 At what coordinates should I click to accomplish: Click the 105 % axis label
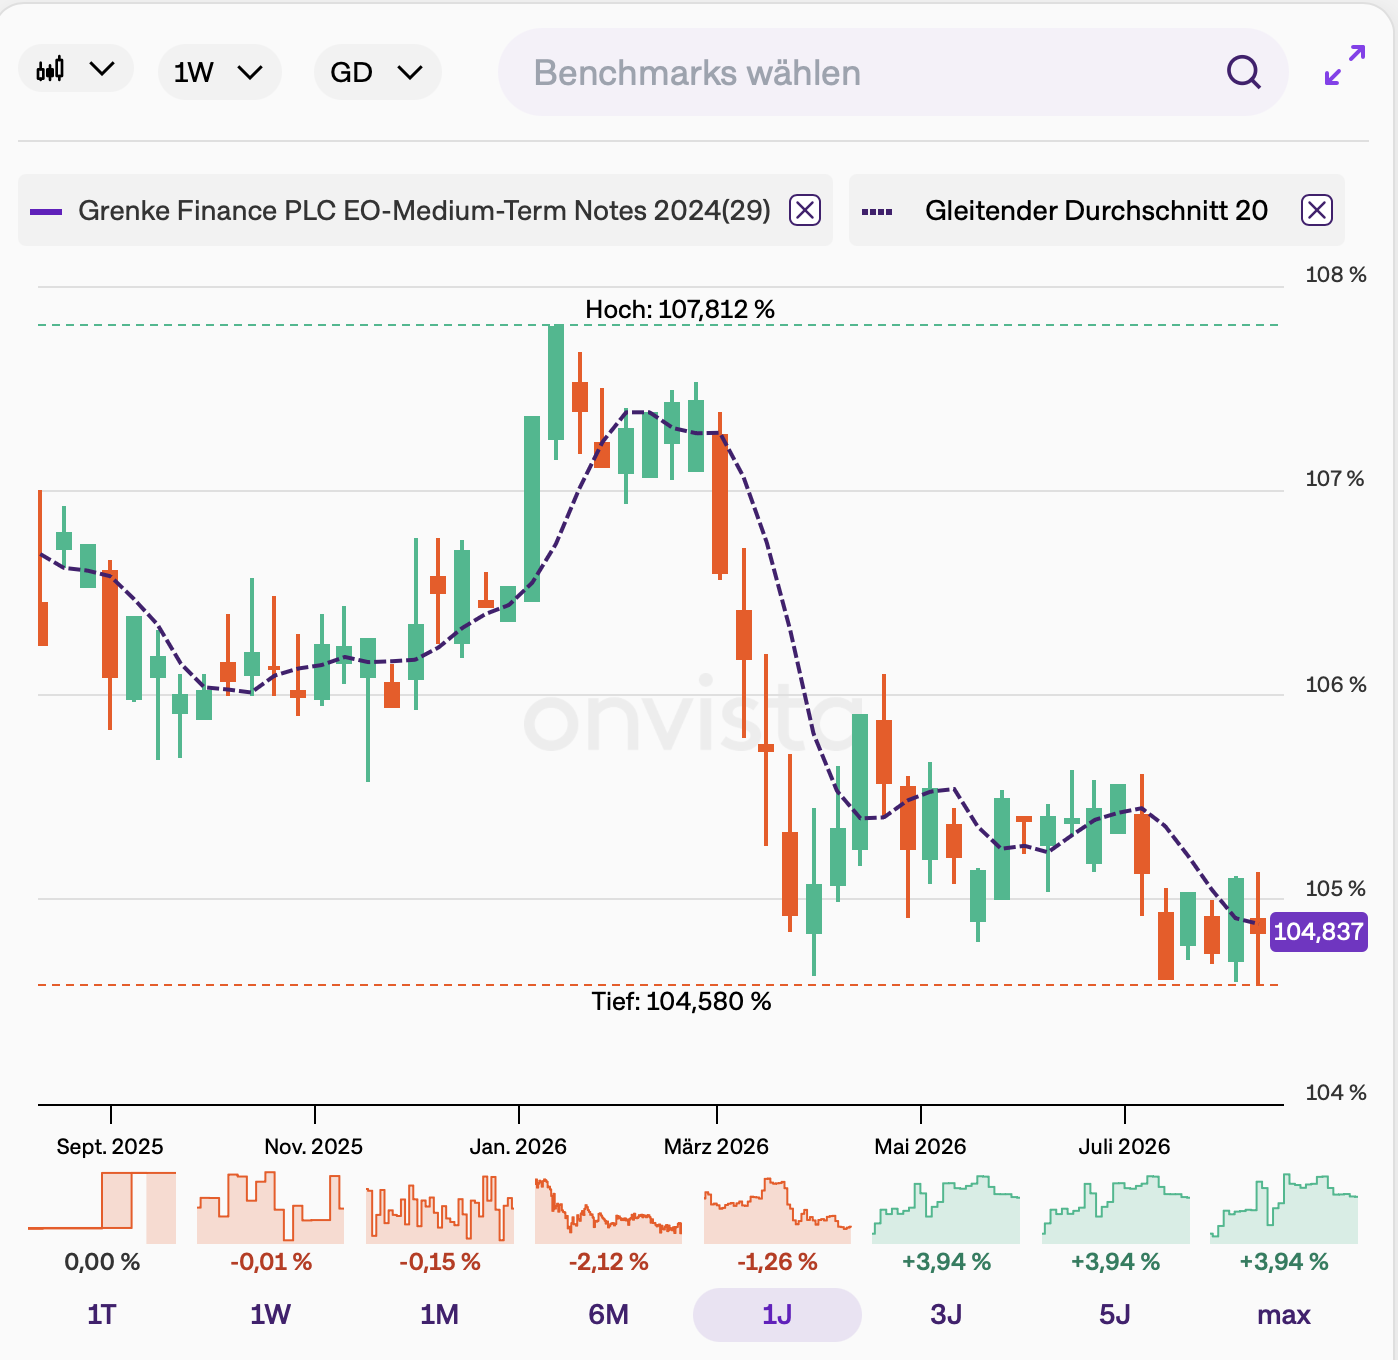point(1336,888)
